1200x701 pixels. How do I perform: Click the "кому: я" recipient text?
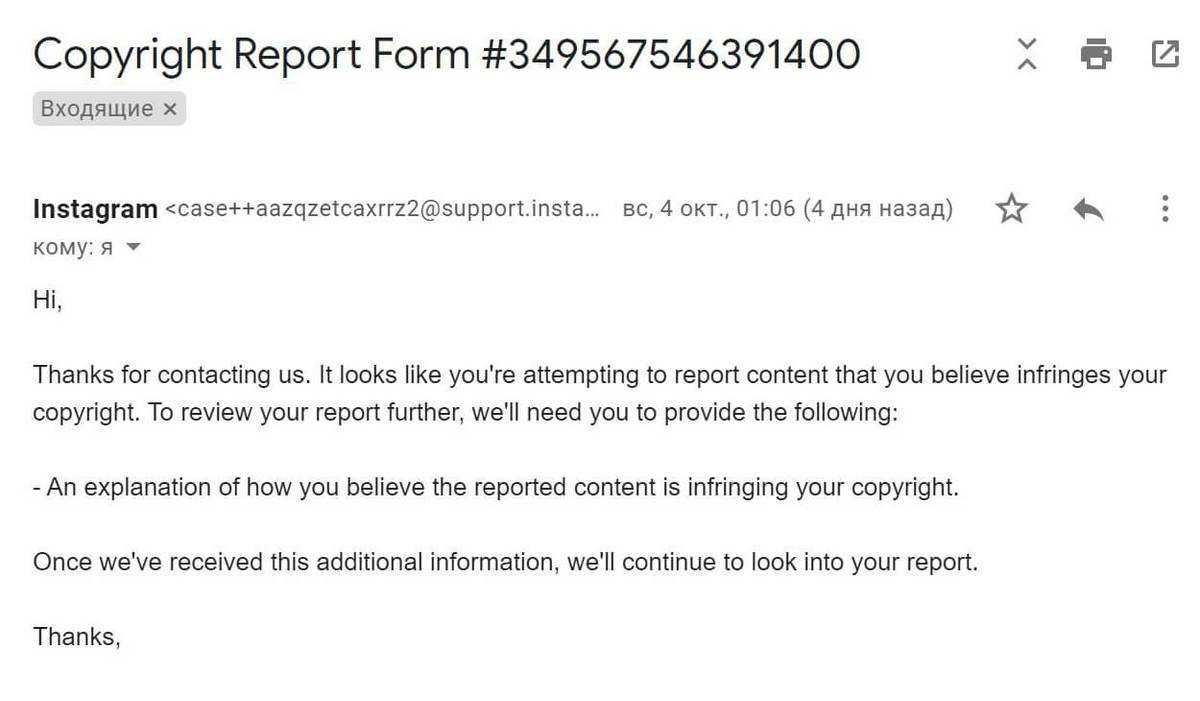[72, 248]
